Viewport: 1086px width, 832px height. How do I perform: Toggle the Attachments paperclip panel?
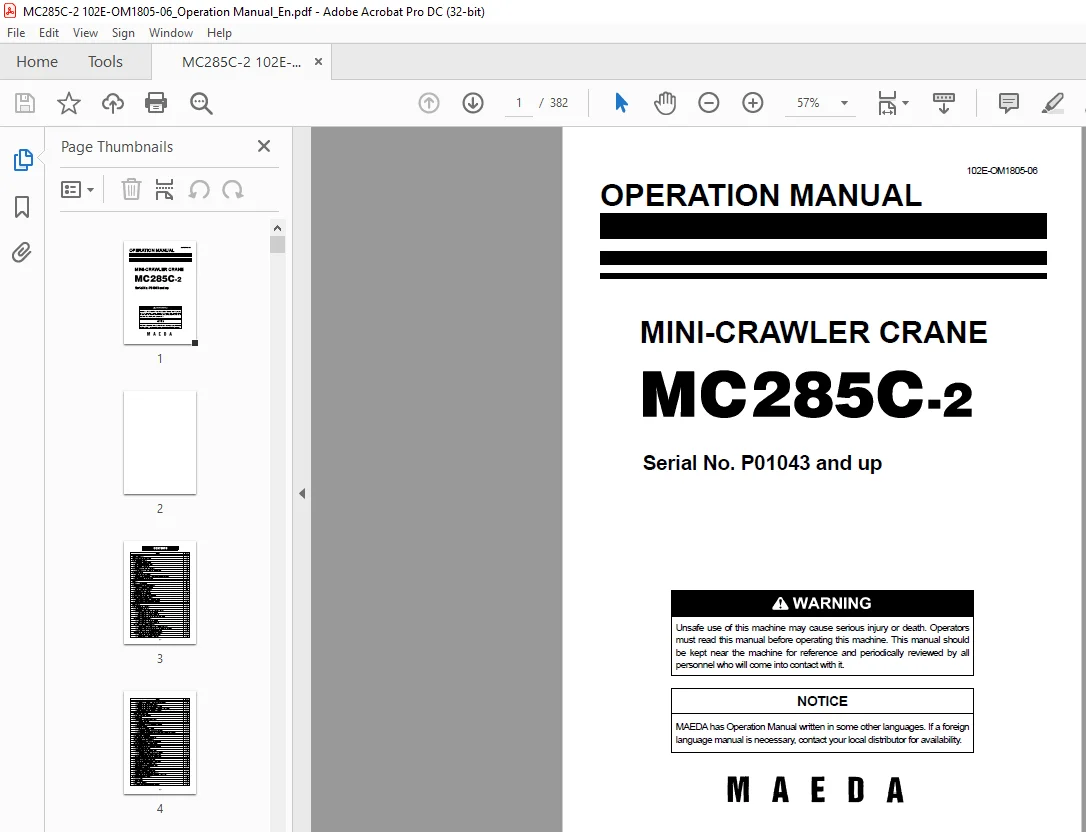click(21, 252)
